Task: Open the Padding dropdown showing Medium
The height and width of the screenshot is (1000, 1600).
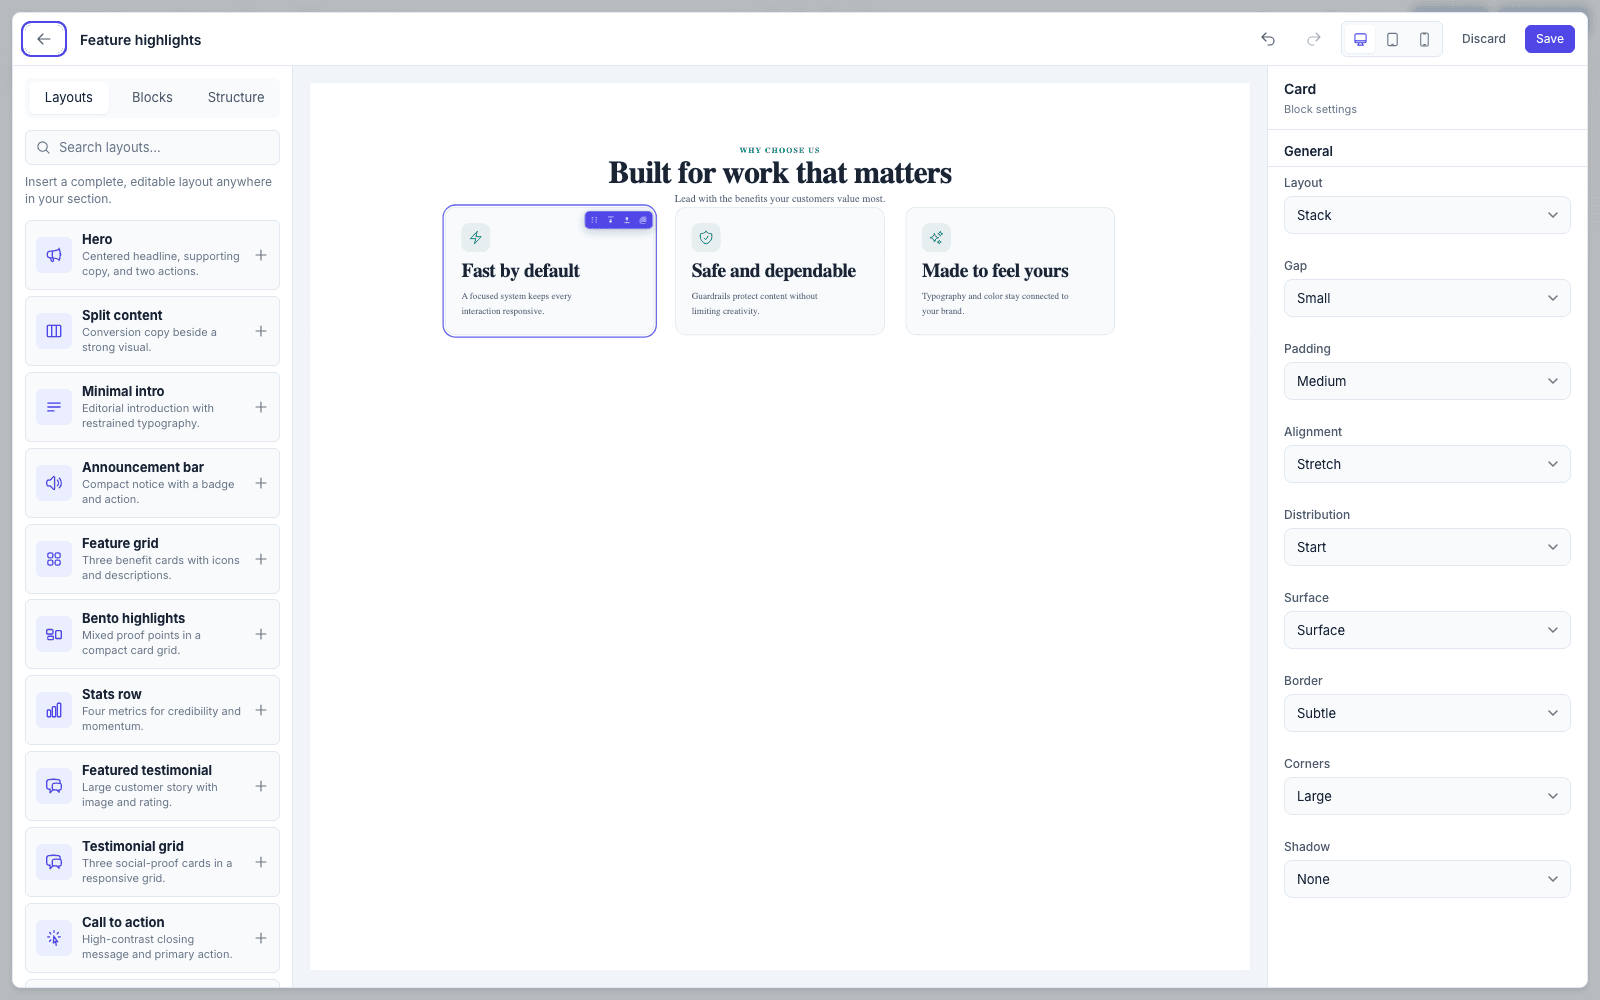Action: coord(1427,381)
